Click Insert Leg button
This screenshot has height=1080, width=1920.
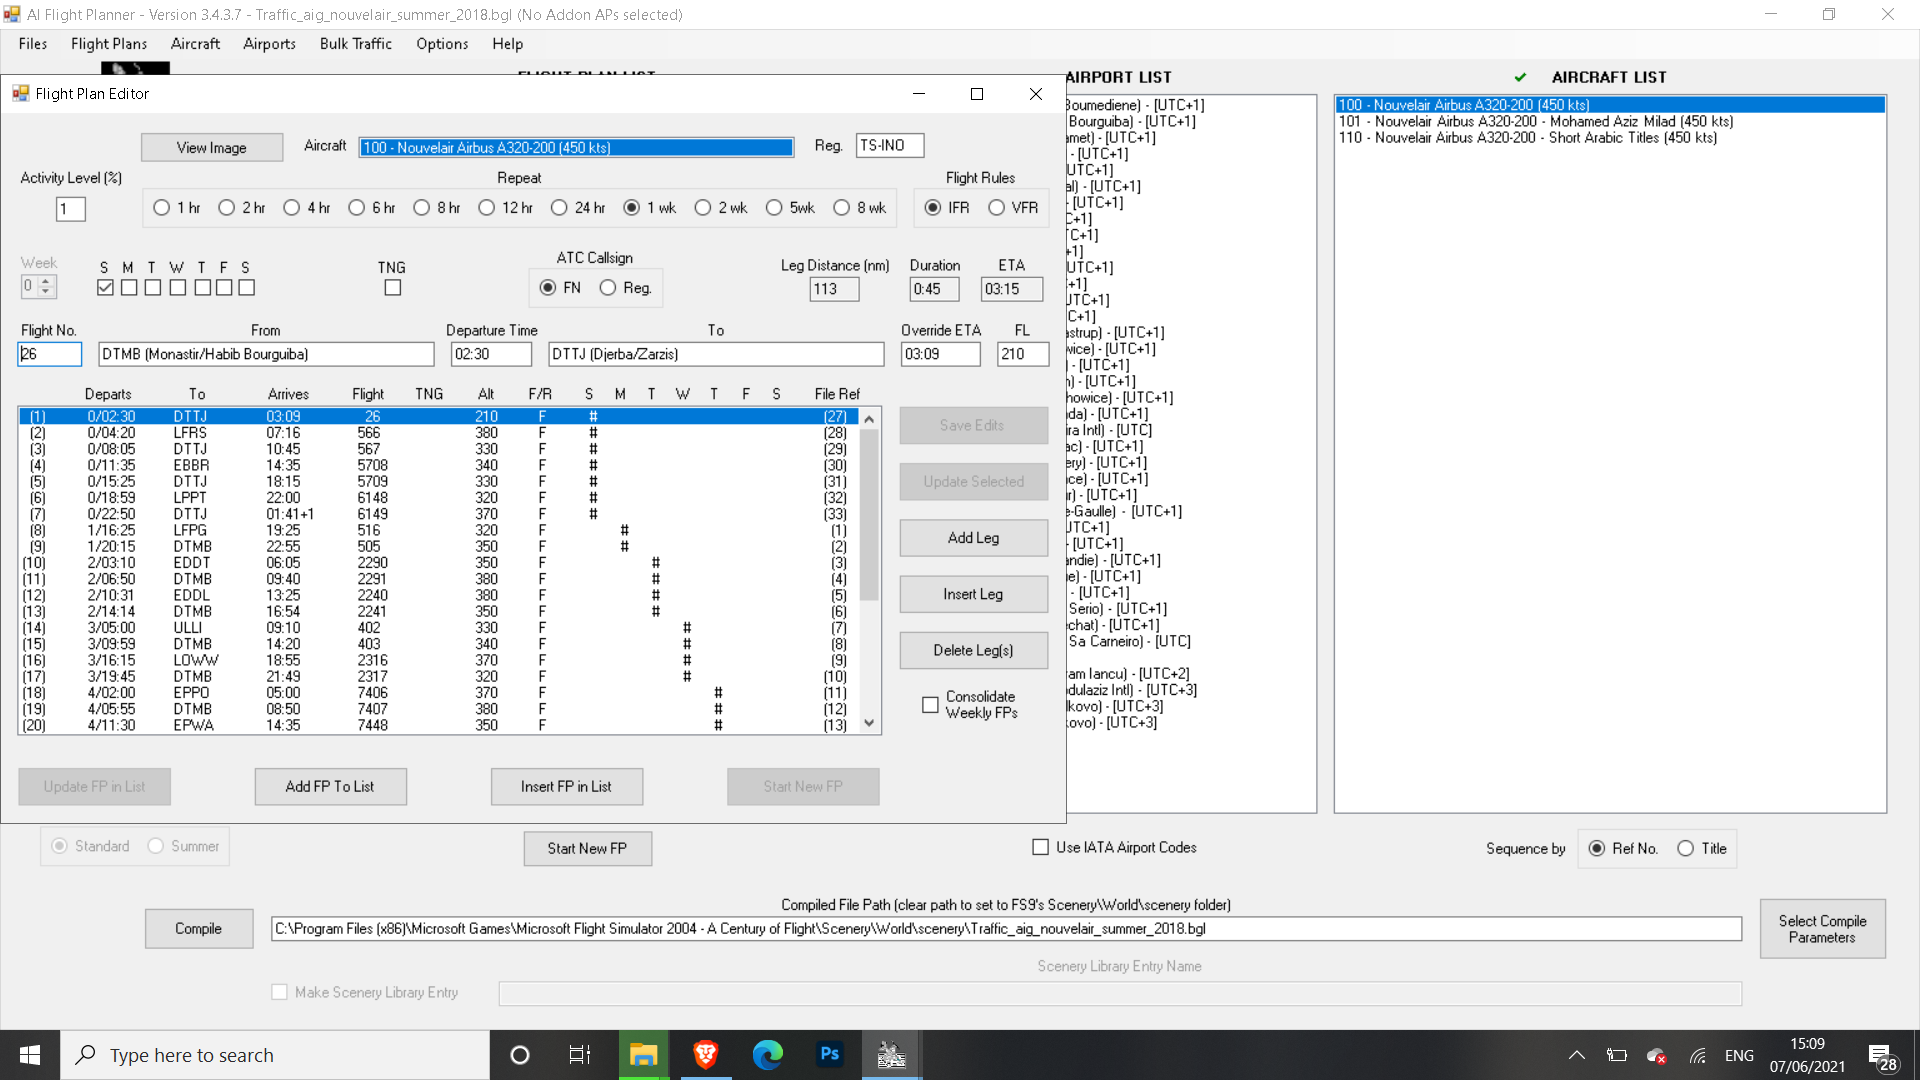pyautogui.click(x=973, y=594)
